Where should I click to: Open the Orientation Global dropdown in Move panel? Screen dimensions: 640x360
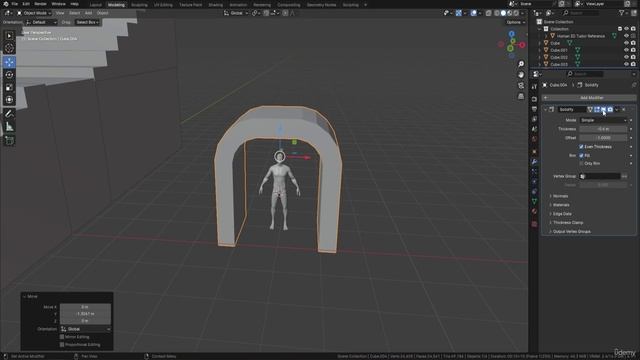[85, 329]
